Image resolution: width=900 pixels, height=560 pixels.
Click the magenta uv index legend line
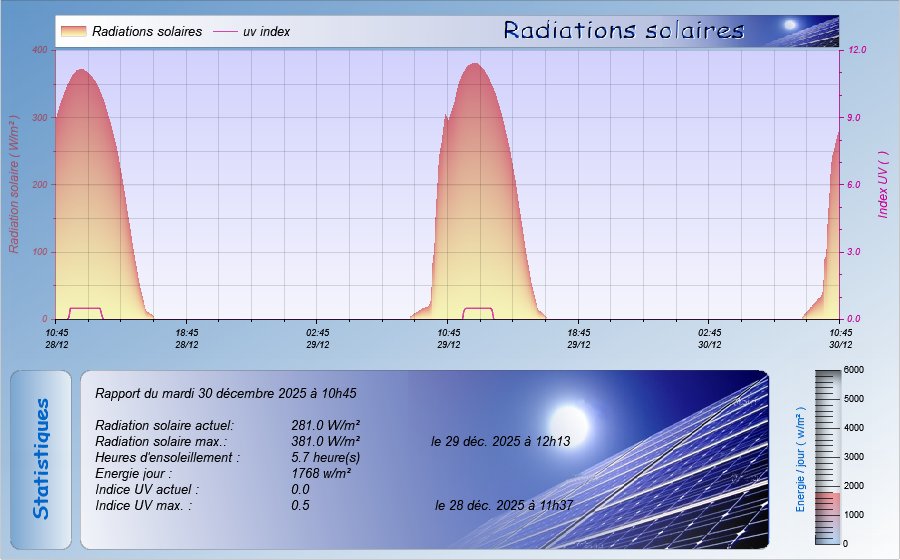(x=223, y=32)
